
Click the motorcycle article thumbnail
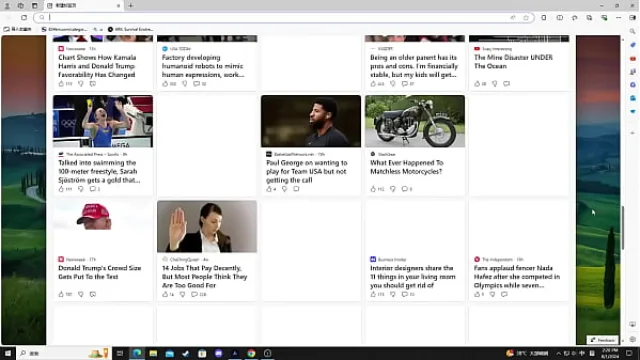click(x=415, y=121)
